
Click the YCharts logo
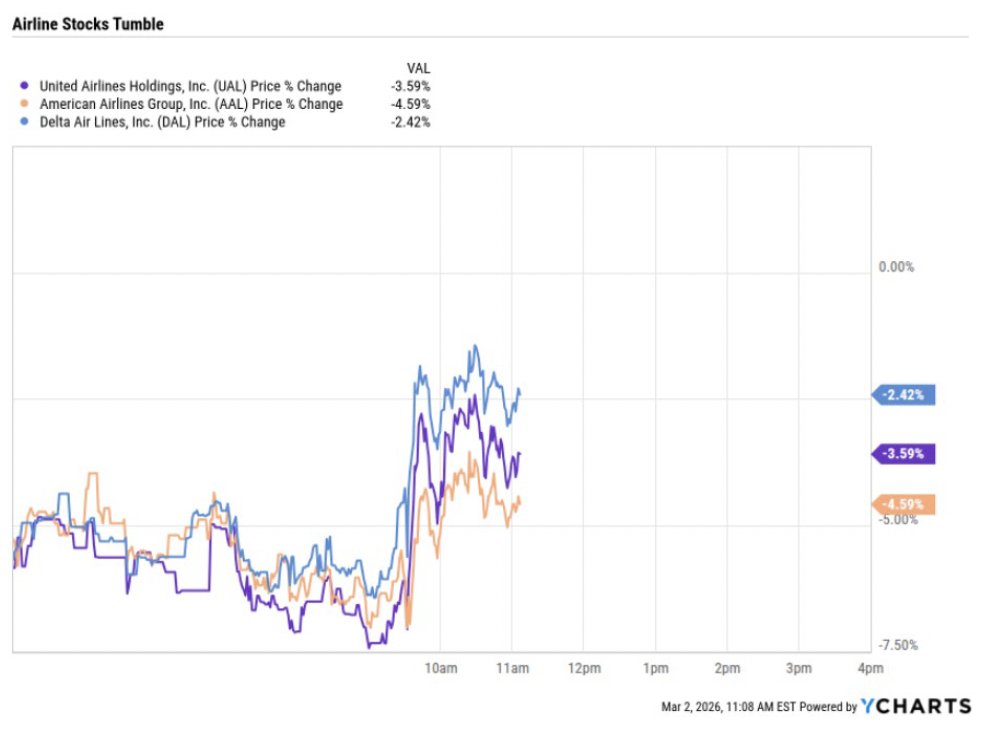pyautogui.click(x=916, y=706)
